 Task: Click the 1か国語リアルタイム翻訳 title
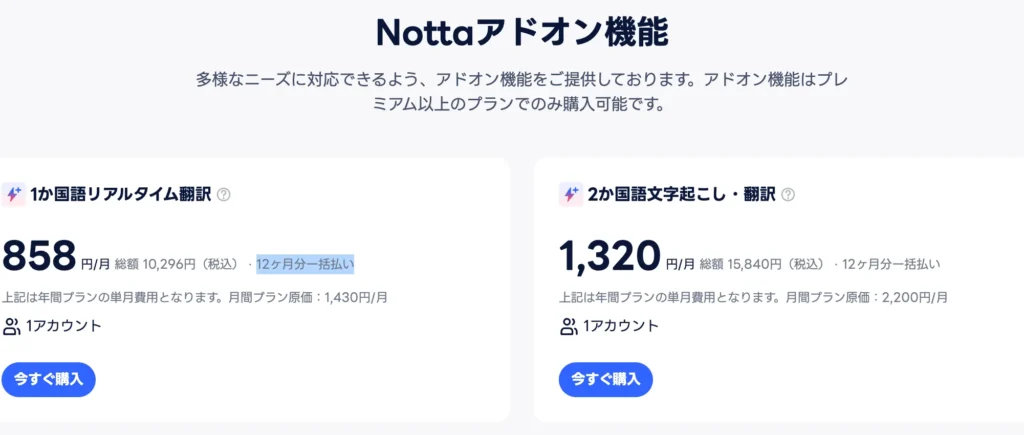point(120,195)
